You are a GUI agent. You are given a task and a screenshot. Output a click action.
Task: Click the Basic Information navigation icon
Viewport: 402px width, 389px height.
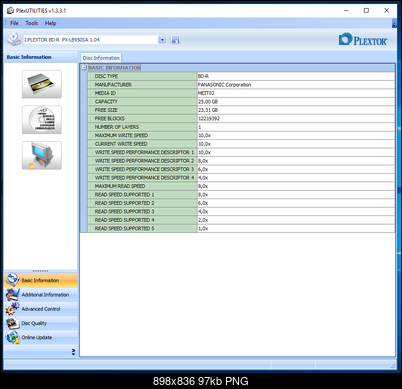click(x=13, y=280)
